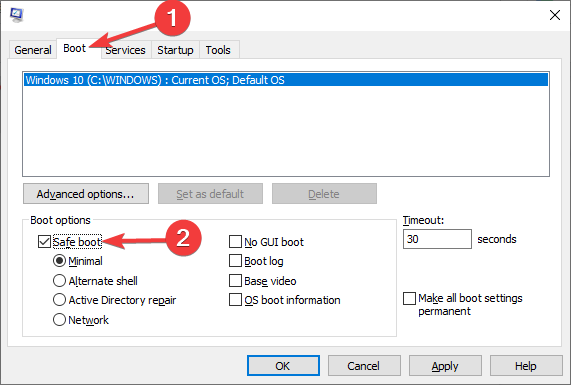The width and height of the screenshot is (571, 385).
Task: Switch to the General tab
Action: (33, 50)
